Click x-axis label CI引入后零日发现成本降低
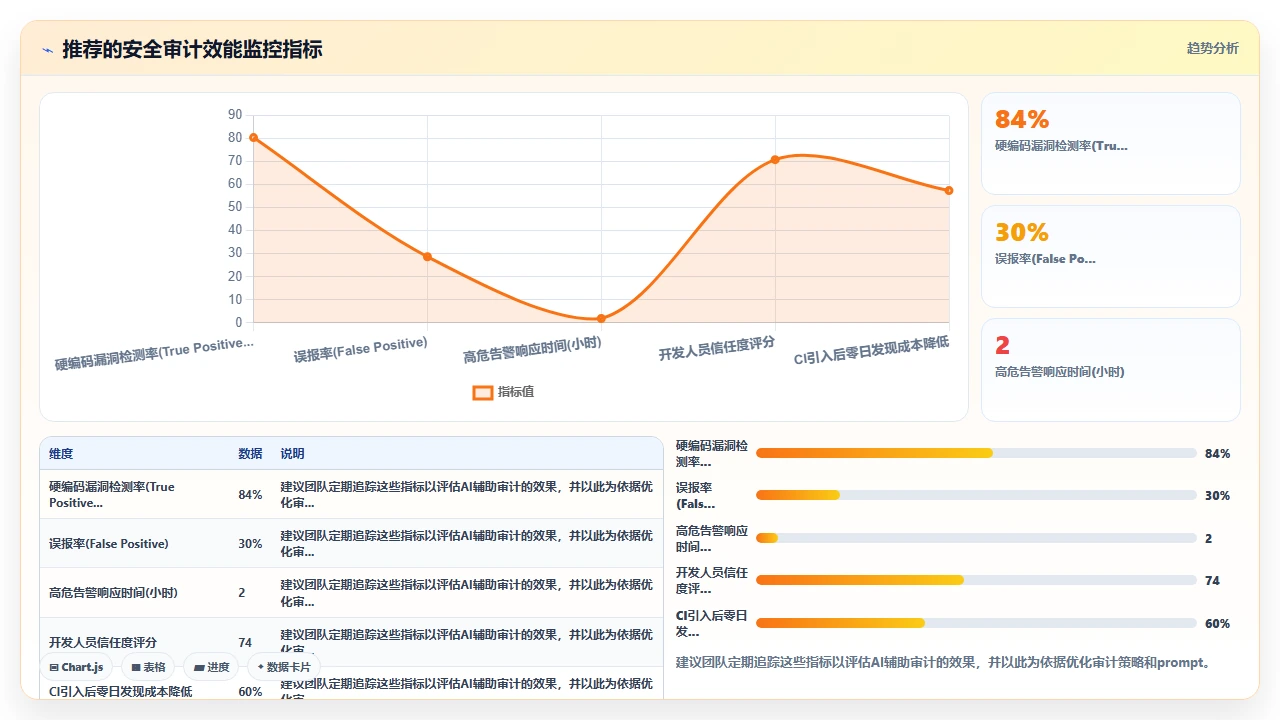The image size is (1280, 720). pyautogui.click(x=872, y=351)
